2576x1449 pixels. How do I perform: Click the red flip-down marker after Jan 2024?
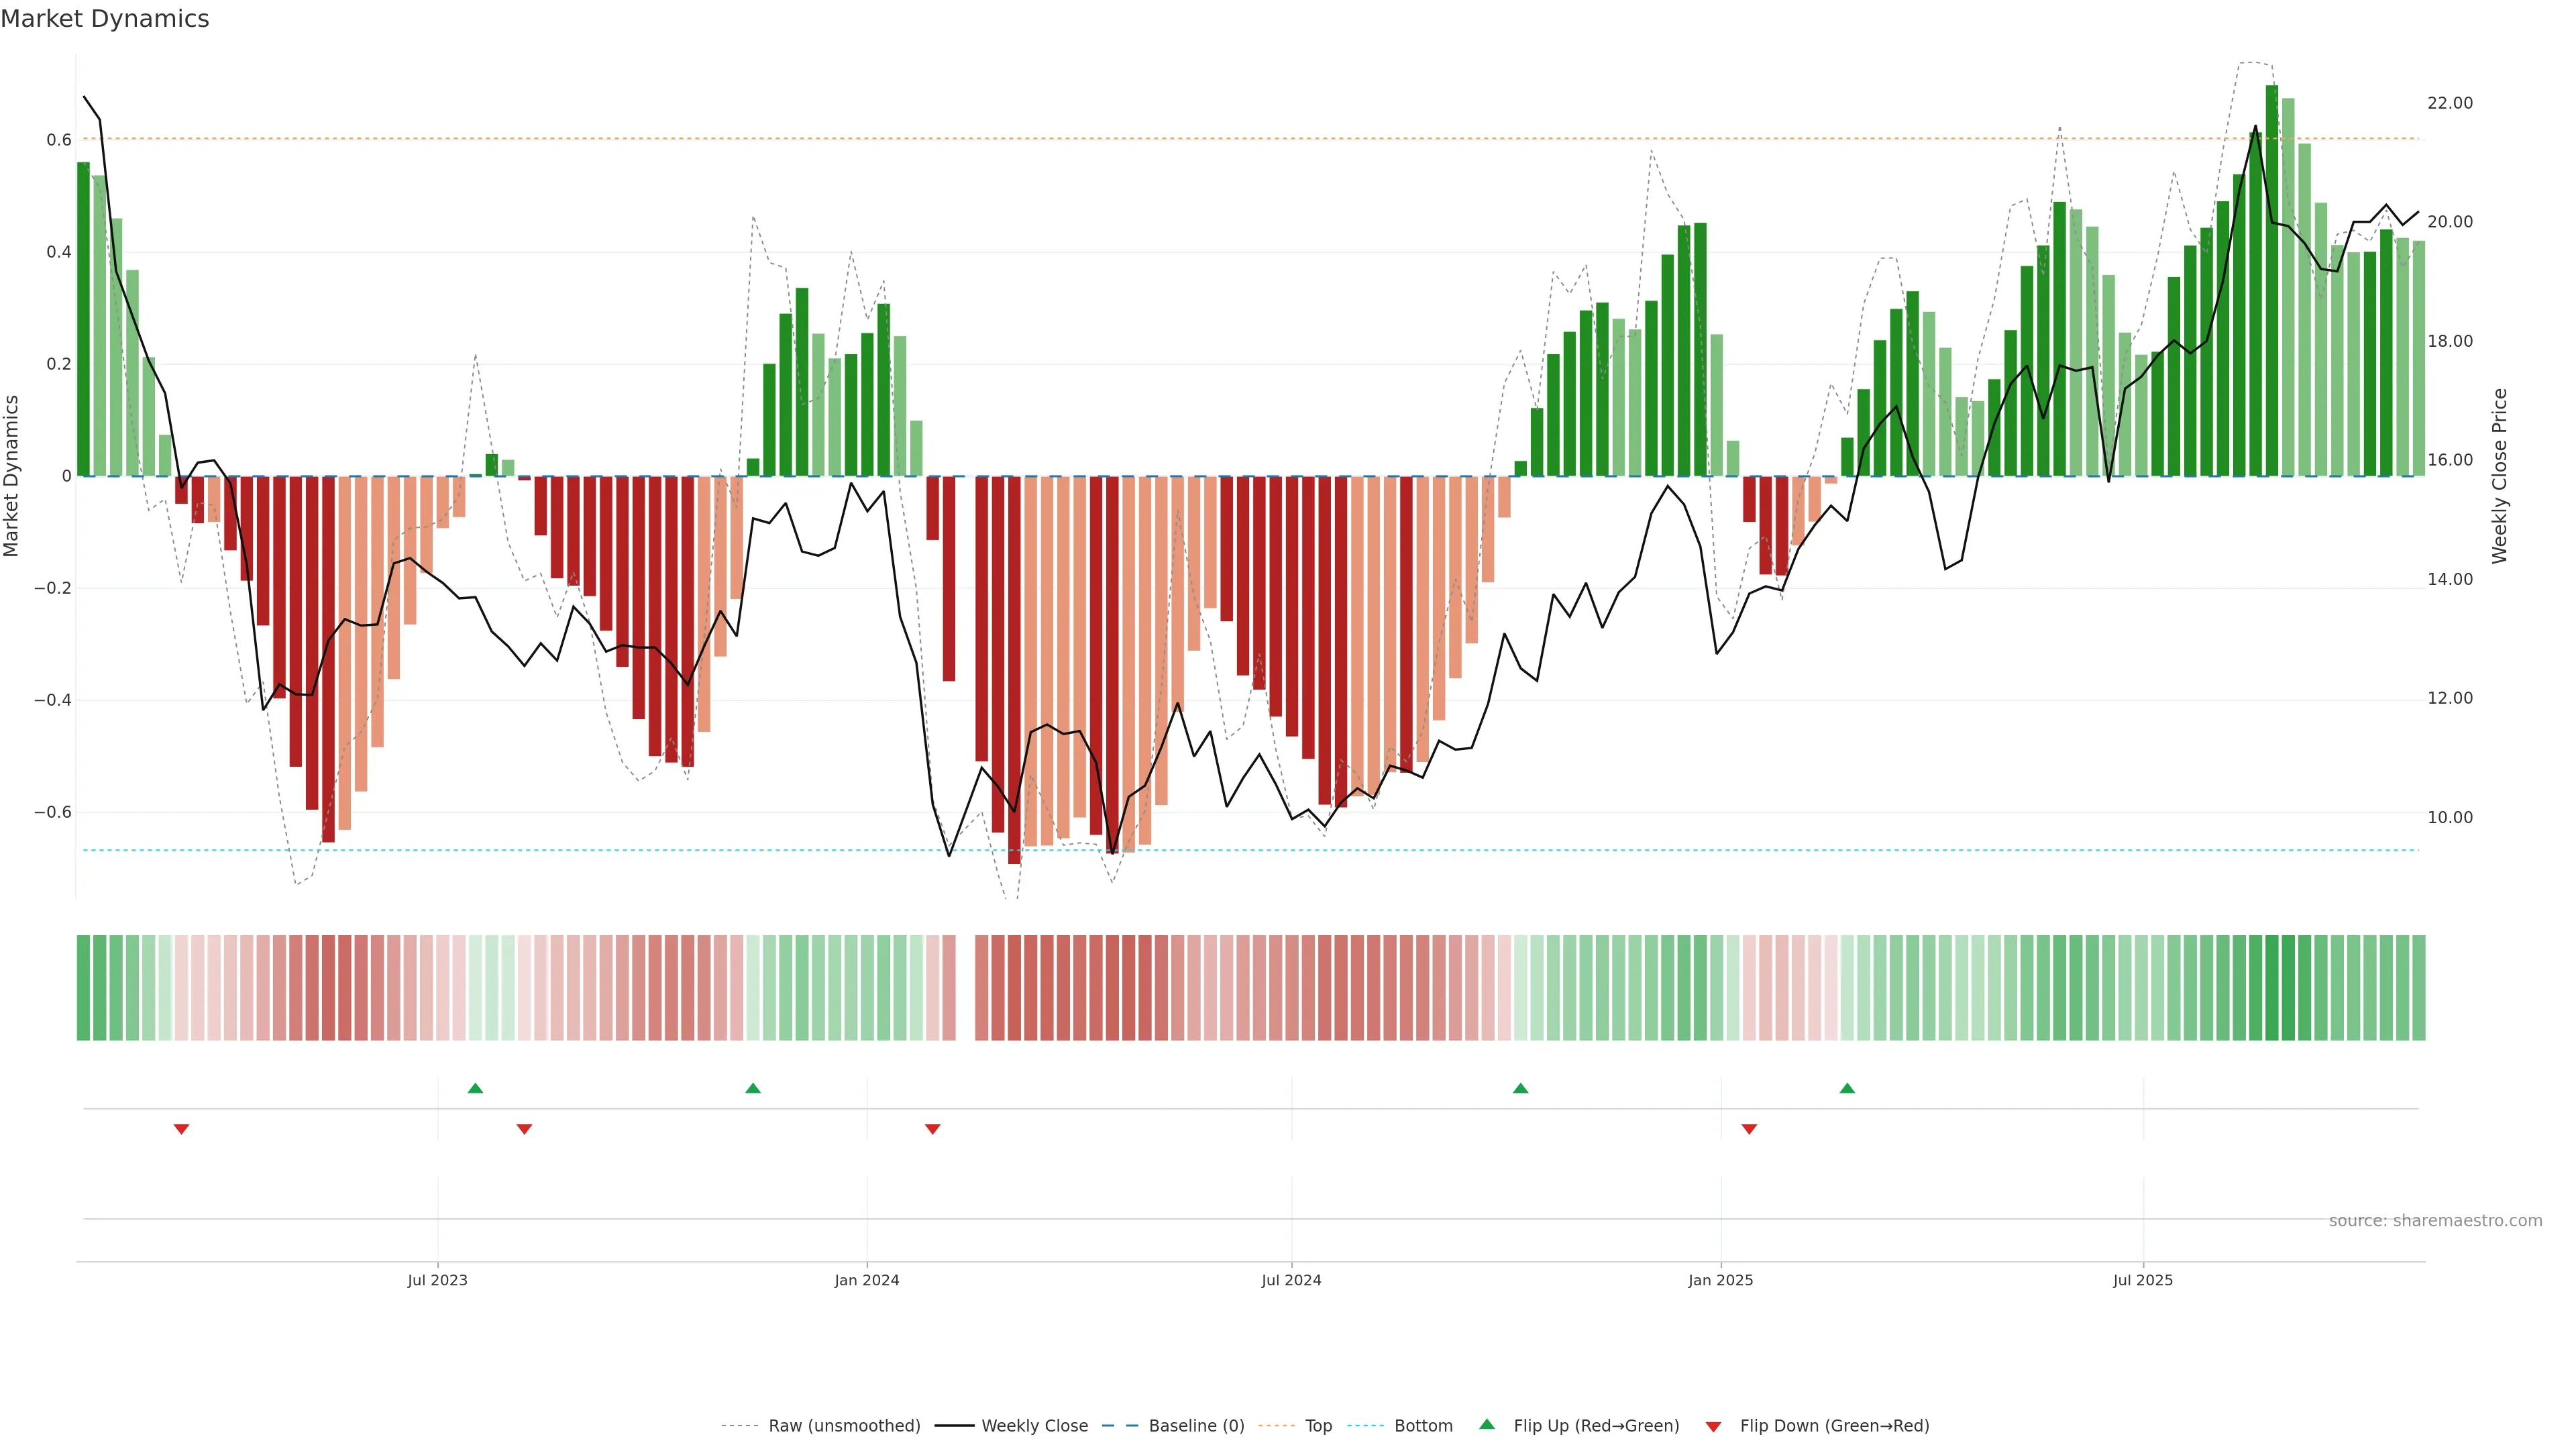[x=932, y=1129]
